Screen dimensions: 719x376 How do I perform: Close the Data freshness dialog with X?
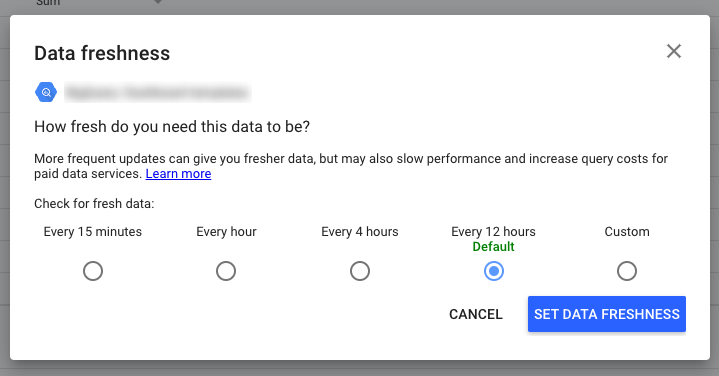click(x=674, y=51)
